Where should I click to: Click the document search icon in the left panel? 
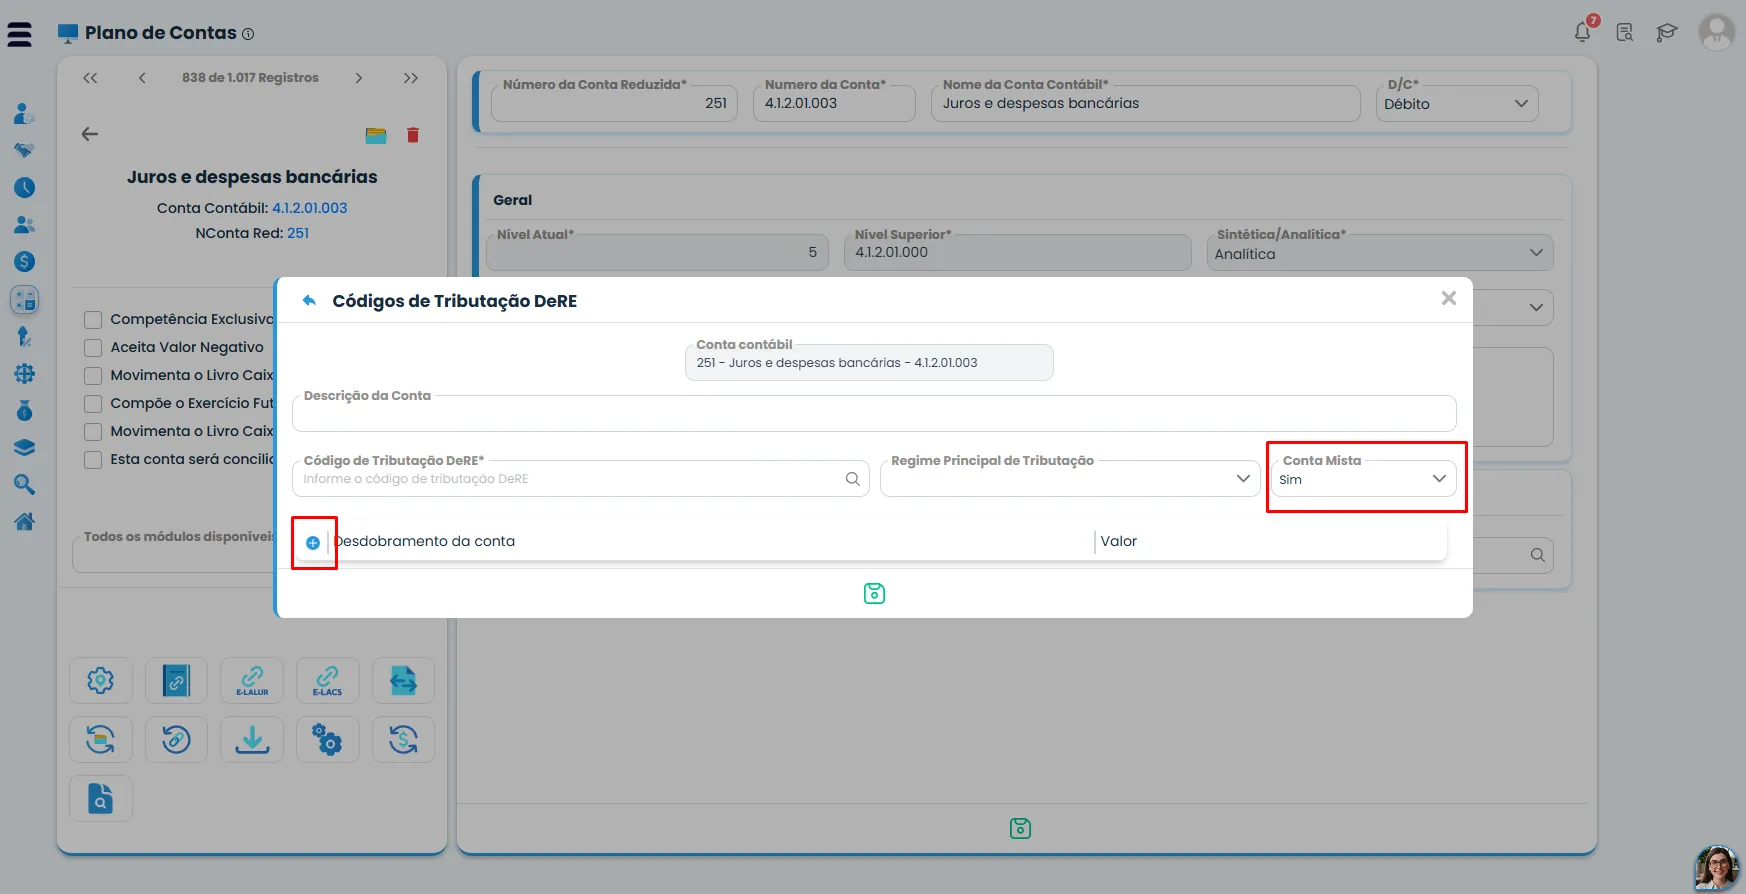(101, 799)
